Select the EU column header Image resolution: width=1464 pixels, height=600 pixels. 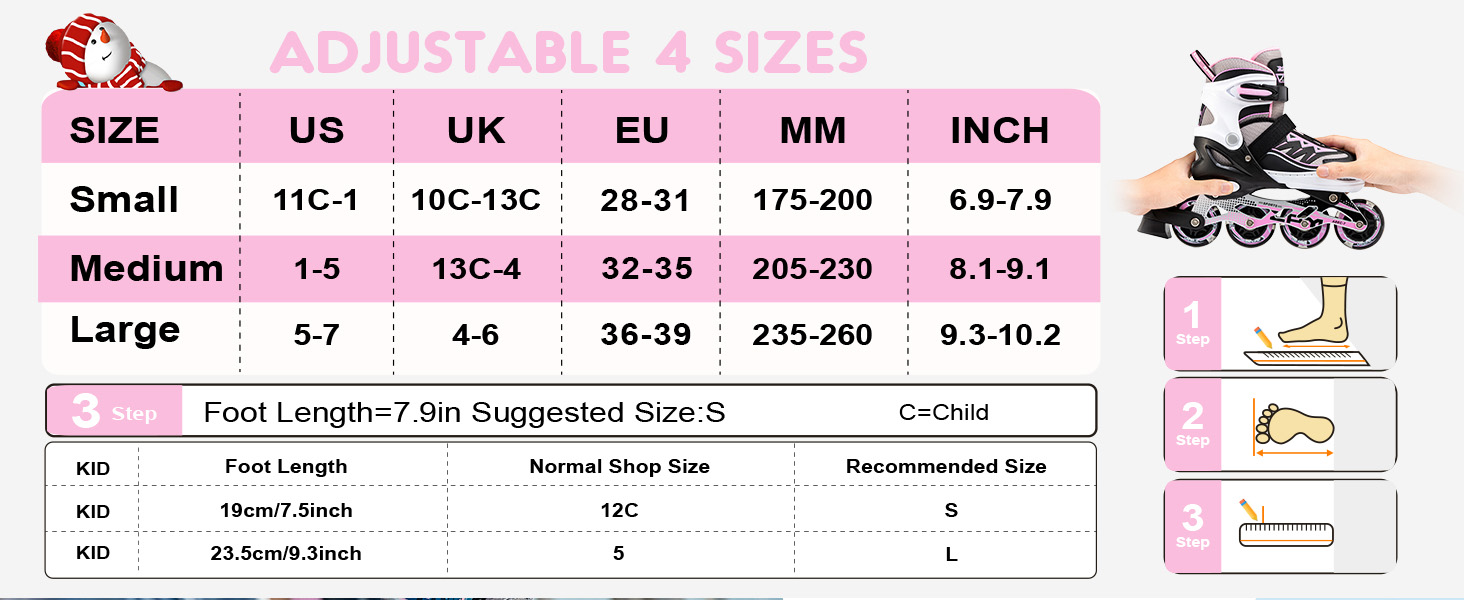tap(642, 131)
